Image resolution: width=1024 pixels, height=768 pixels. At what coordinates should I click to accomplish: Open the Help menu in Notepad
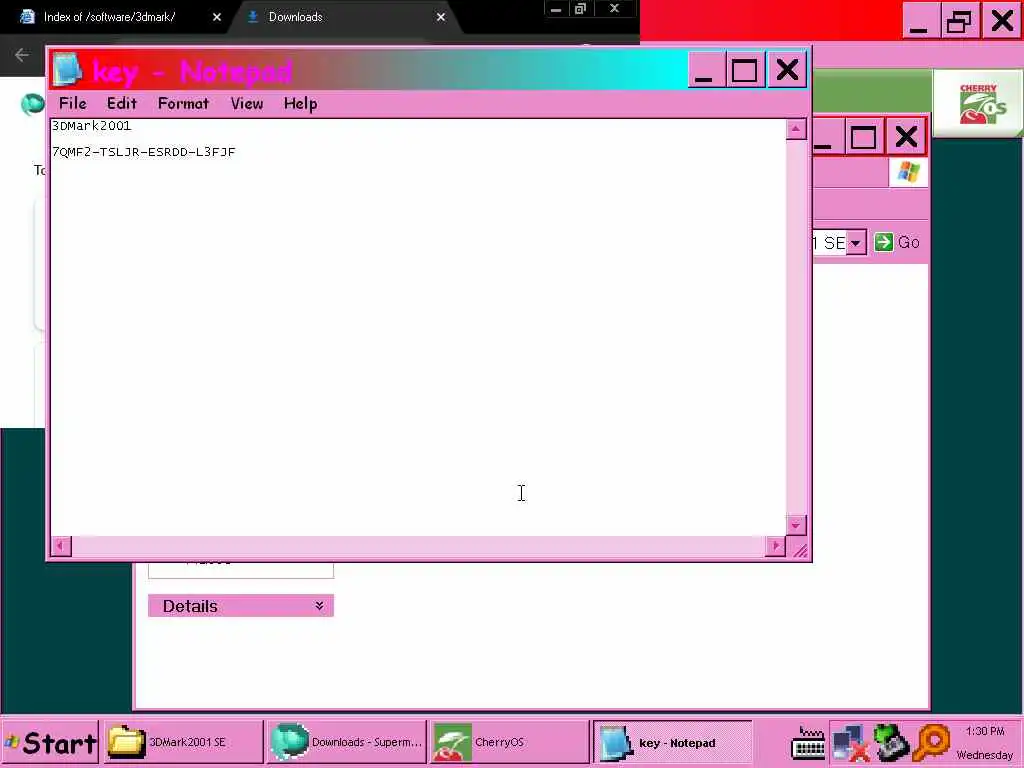pos(300,103)
